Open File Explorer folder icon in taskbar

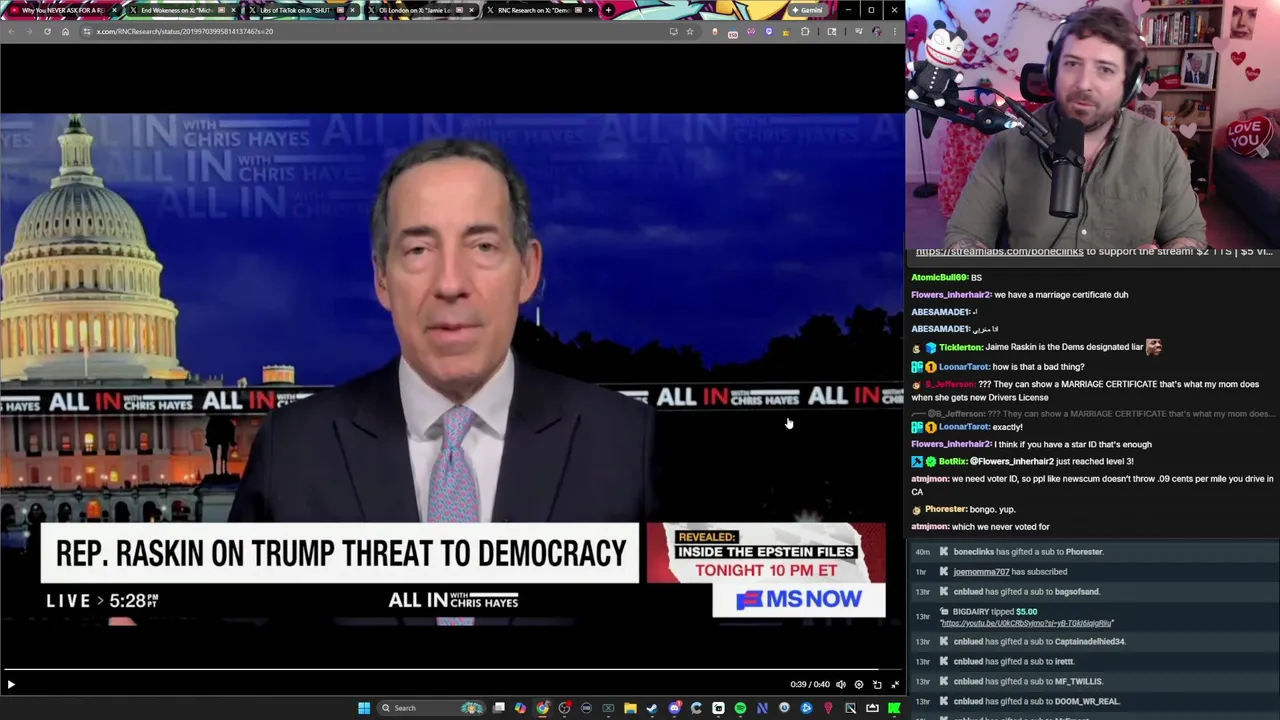pyautogui.click(x=630, y=708)
